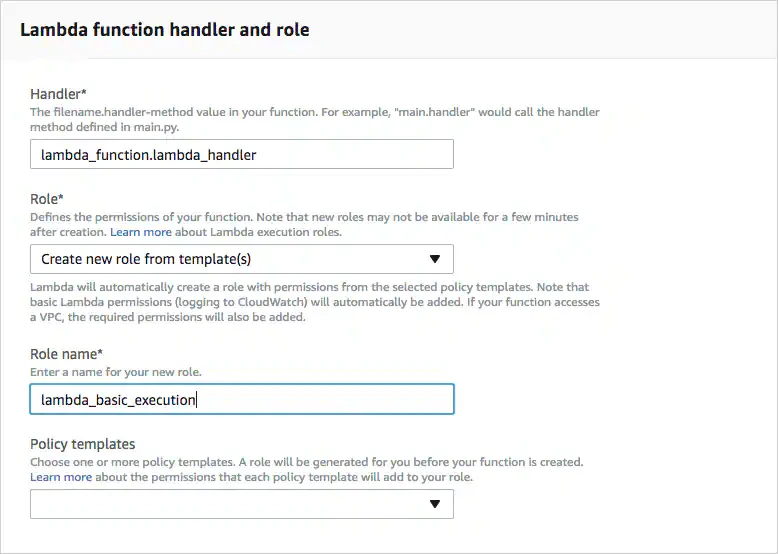Click the 'lambda_basic_execution' text in Role name
This screenshot has width=778, height=554.
click(x=118, y=400)
